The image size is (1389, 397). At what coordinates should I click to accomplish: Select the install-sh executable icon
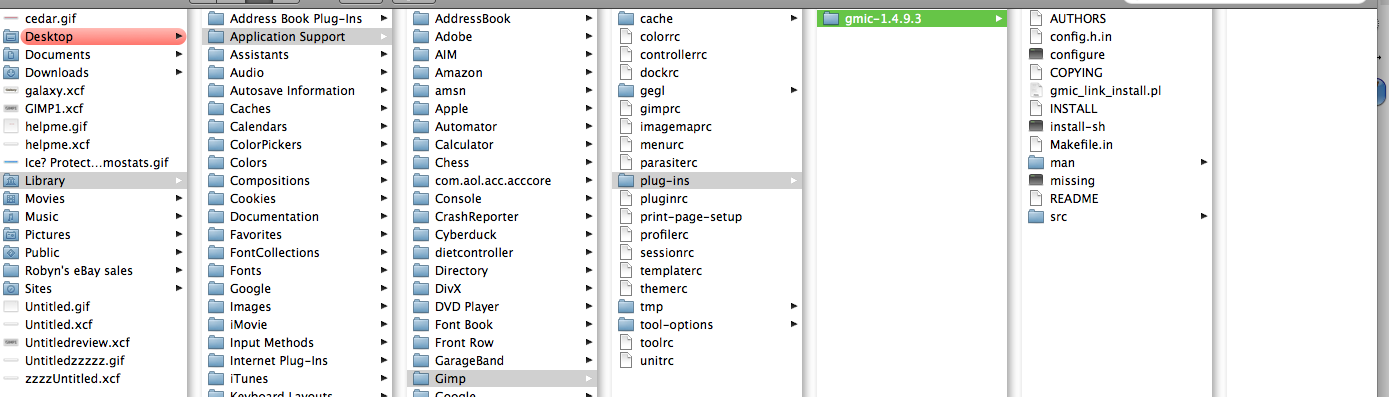(1036, 127)
